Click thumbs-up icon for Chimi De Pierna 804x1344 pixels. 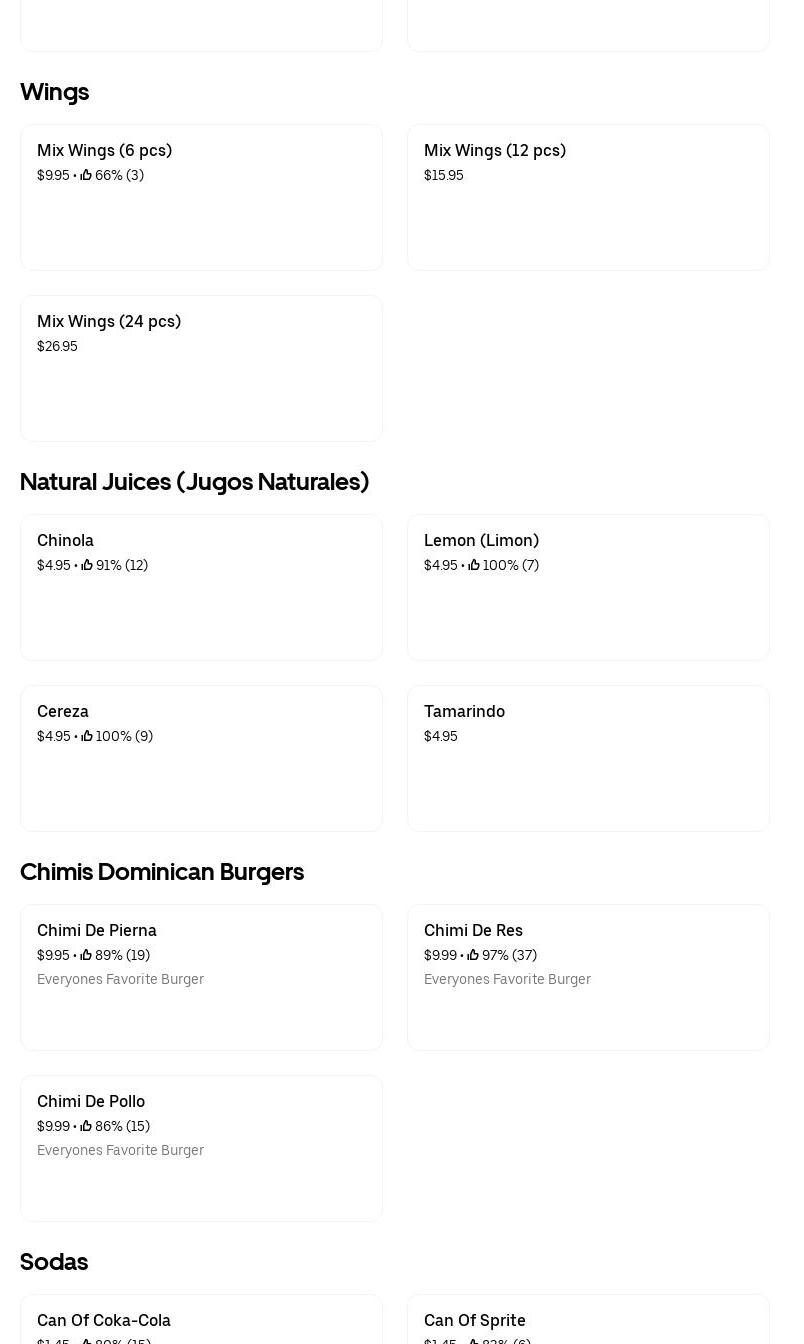click(x=86, y=955)
